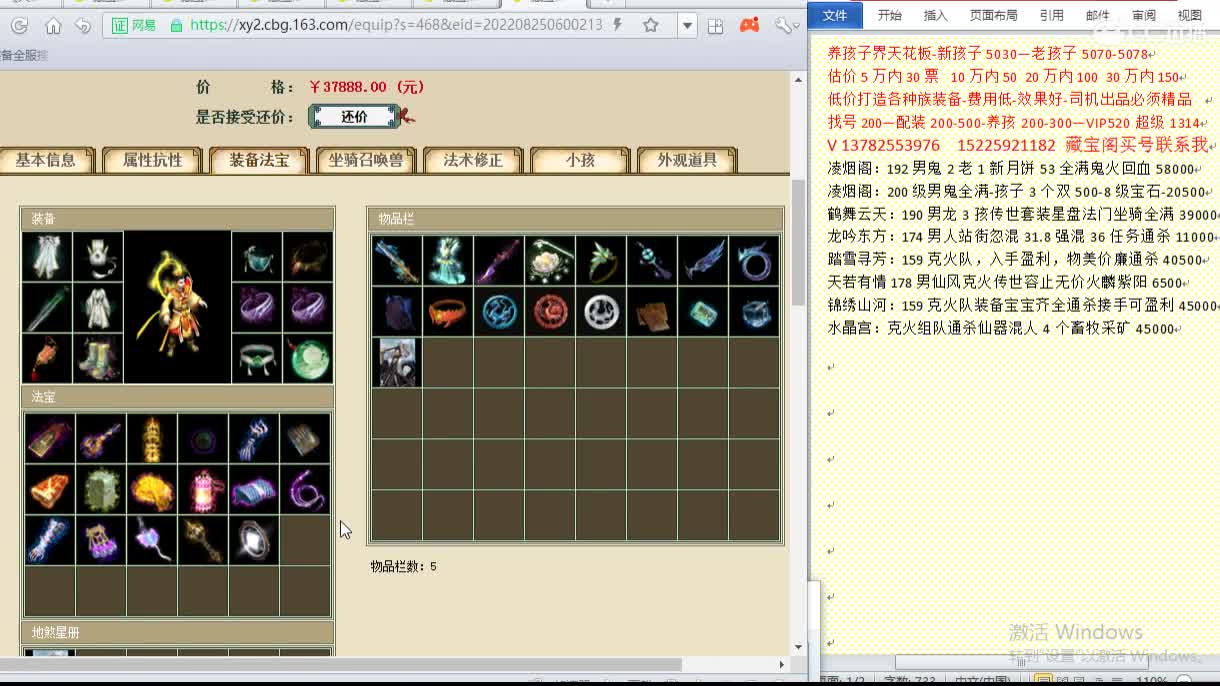
Task: Click Word line starting 鹤舞云天：190 男龙
Action: point(1022,215)
